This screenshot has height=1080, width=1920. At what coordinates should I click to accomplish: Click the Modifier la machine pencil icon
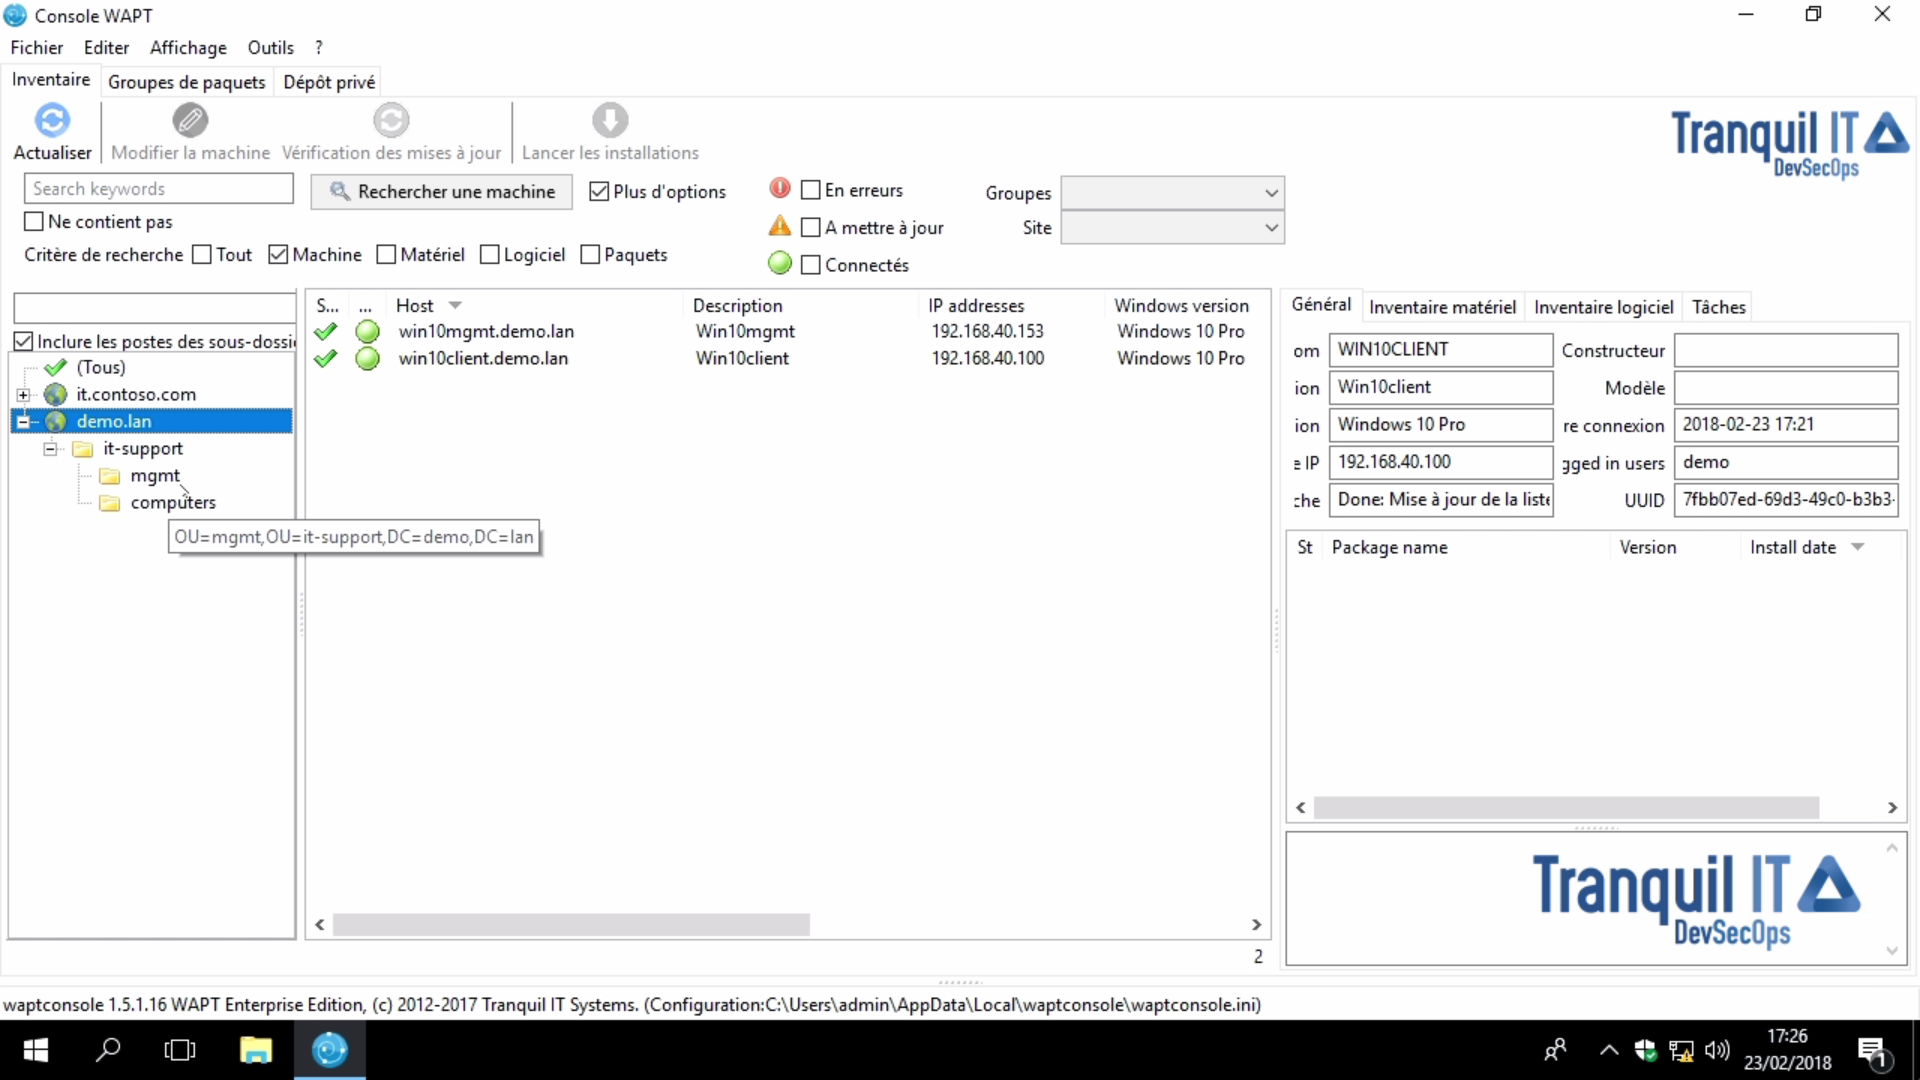coord(190,121)
